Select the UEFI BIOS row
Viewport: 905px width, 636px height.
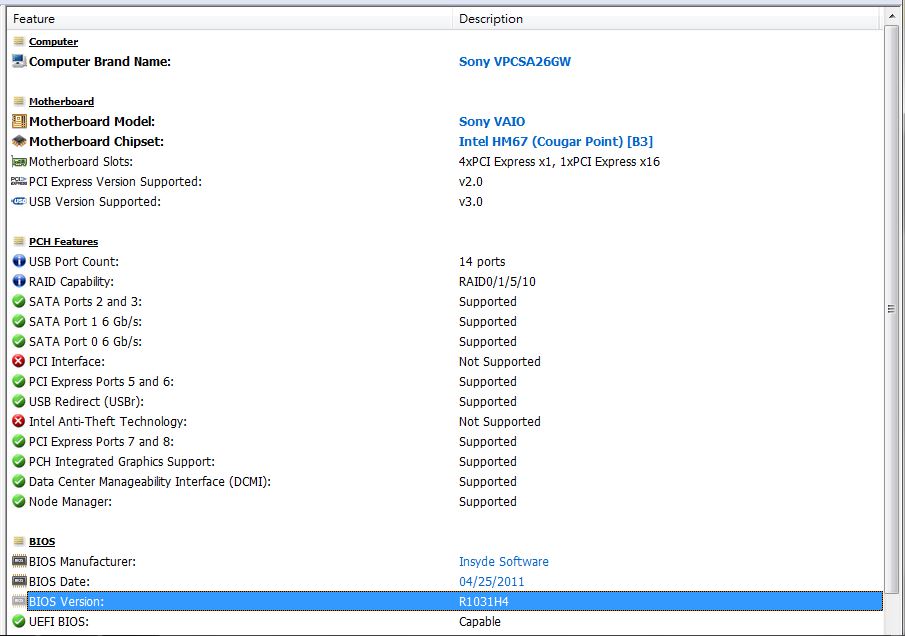coord(446,622)
